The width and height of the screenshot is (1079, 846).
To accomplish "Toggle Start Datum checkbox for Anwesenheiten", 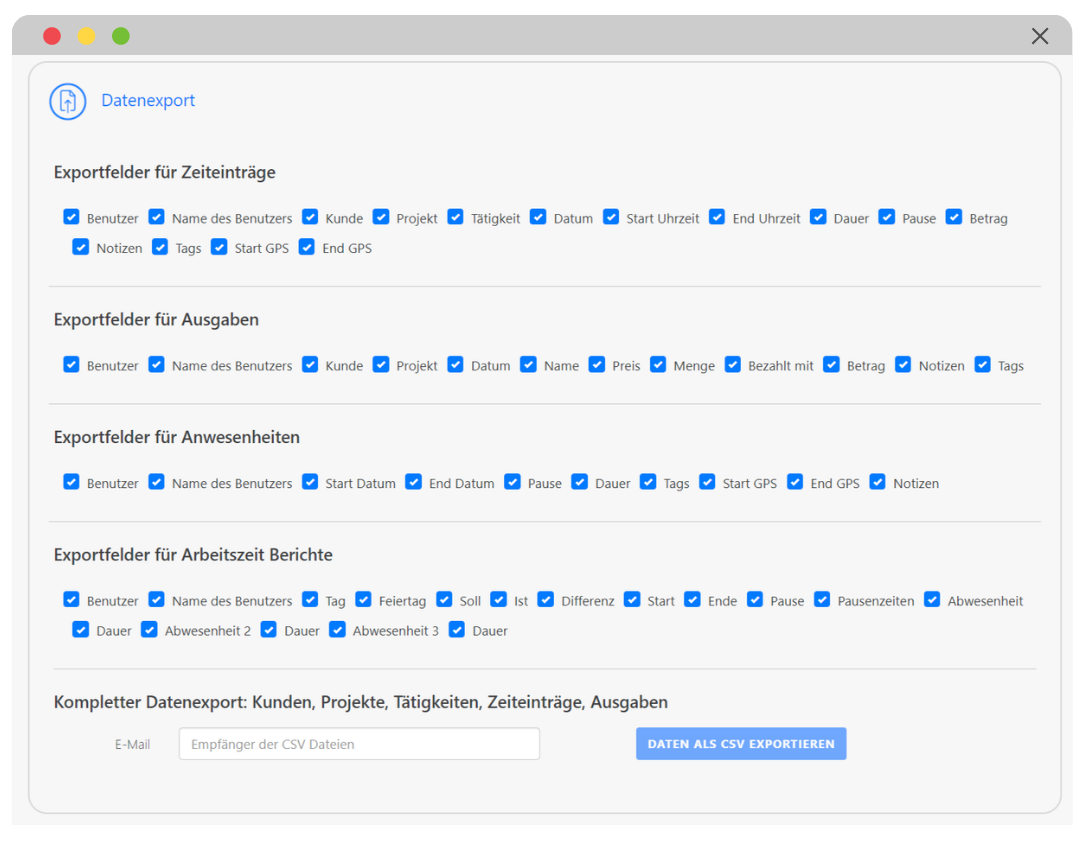I will (x=310, y=482).
